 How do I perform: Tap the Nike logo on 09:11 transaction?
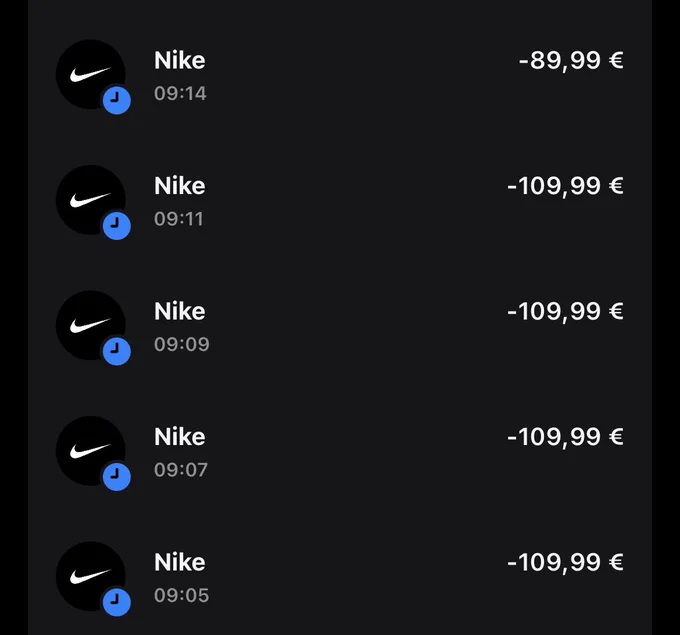91,200
